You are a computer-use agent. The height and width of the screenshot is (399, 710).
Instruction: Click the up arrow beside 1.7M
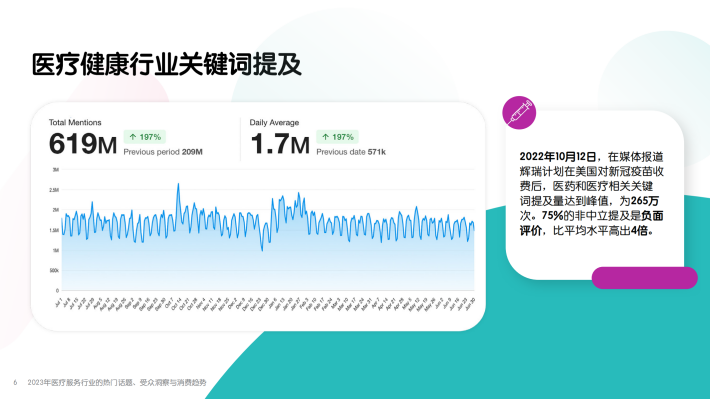[x=325, y=137]
